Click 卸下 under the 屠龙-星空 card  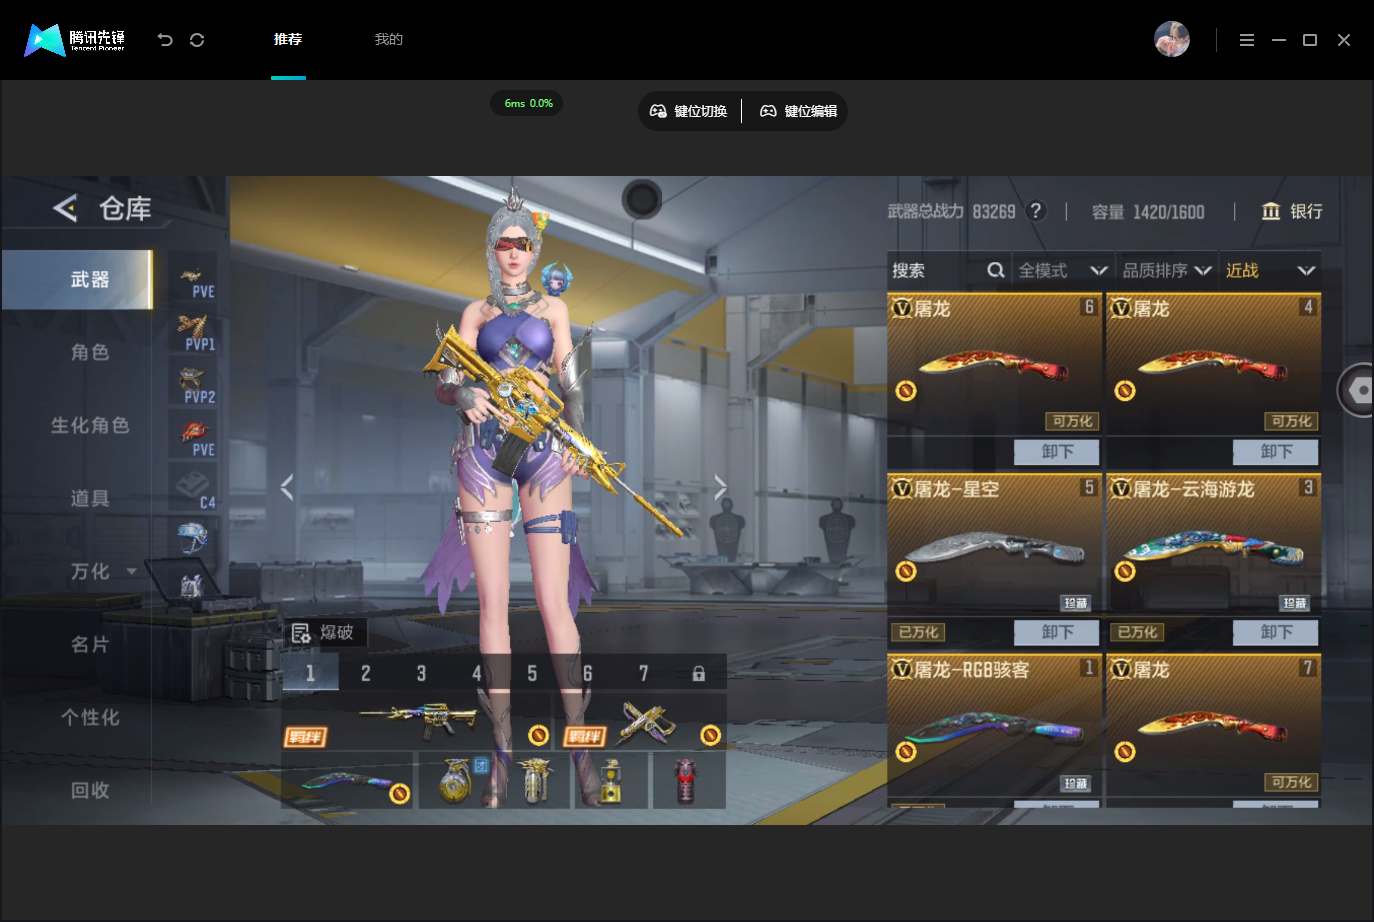pyautogui.click(x=1056, y=632)
